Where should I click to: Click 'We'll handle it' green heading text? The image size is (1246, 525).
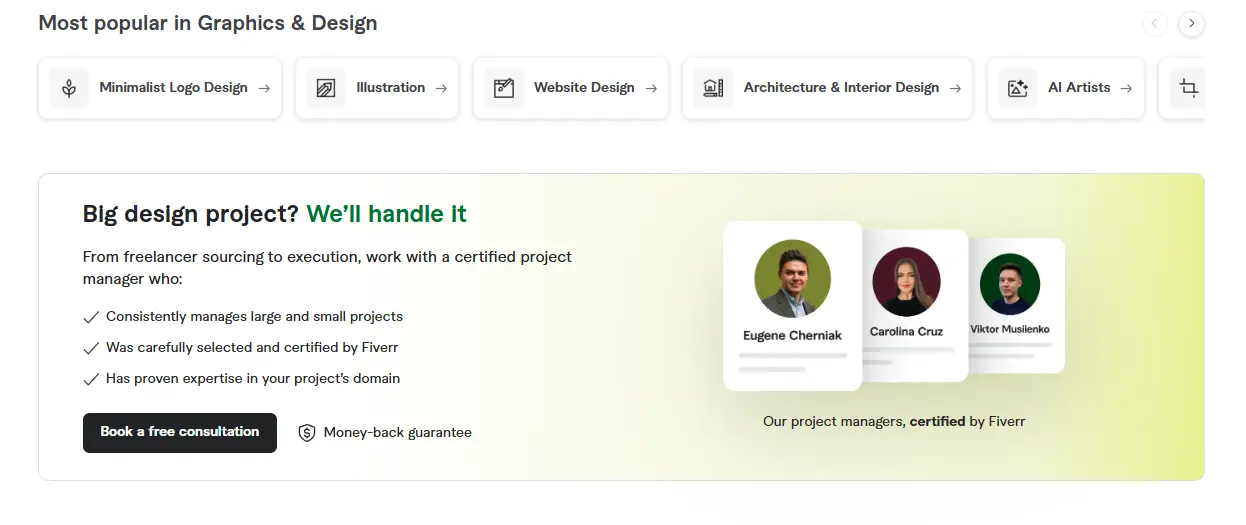pyautogui.click(x=386, y=214)
